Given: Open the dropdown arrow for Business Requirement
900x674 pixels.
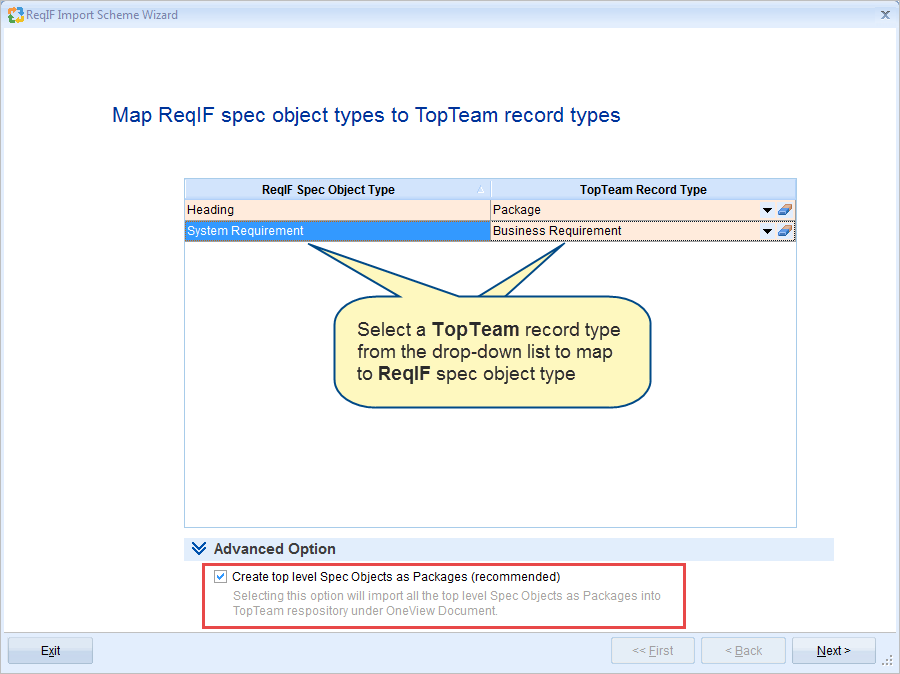Looking at the screenshot, I should click(x=767, y=231).
